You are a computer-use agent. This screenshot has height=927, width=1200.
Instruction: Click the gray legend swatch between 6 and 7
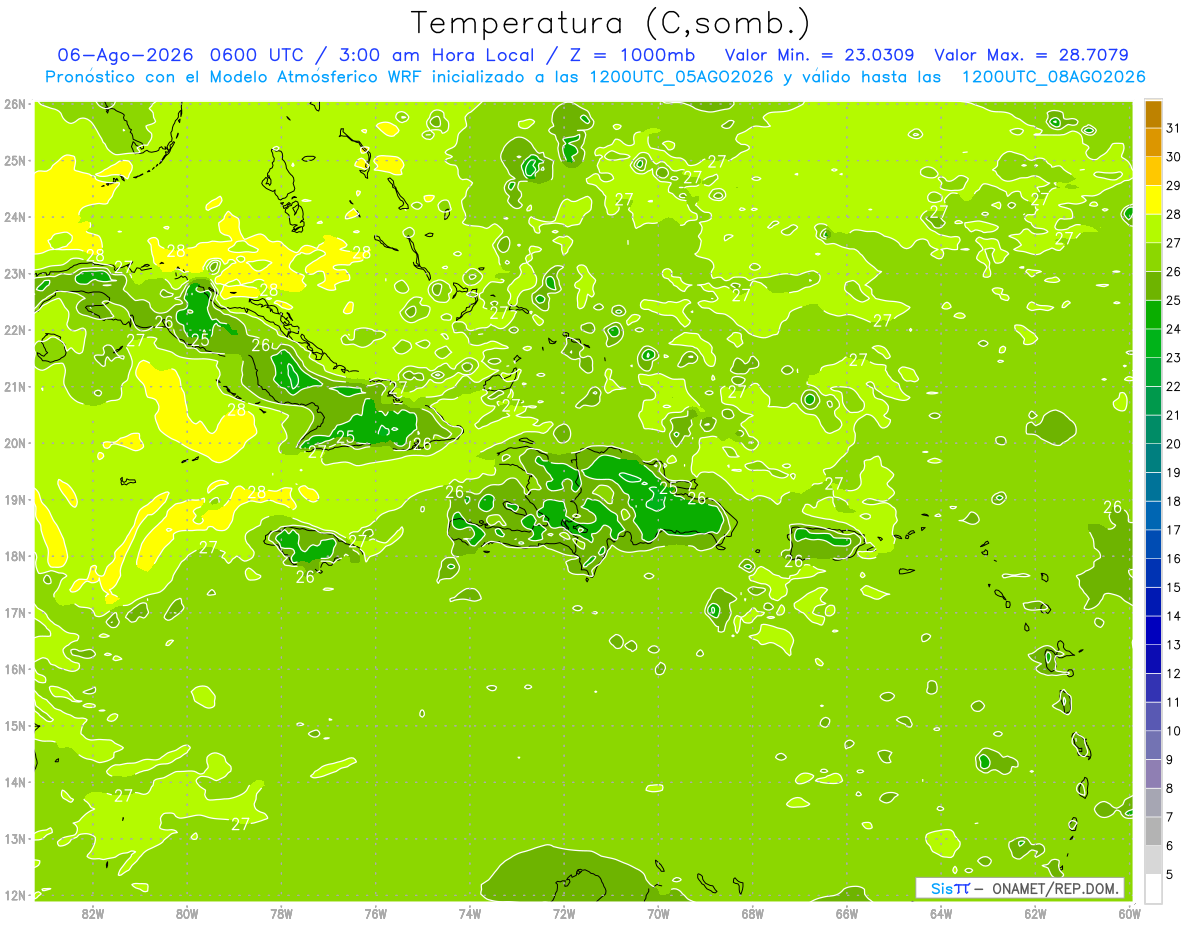click(x=1152, y=831)
